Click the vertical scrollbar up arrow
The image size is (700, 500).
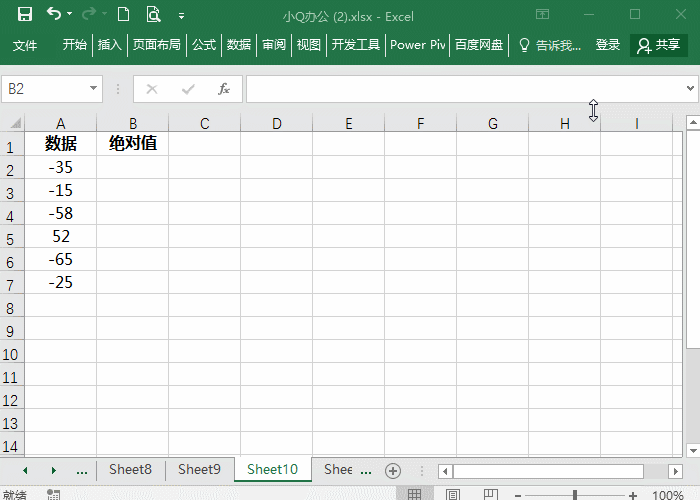point(693,122)
